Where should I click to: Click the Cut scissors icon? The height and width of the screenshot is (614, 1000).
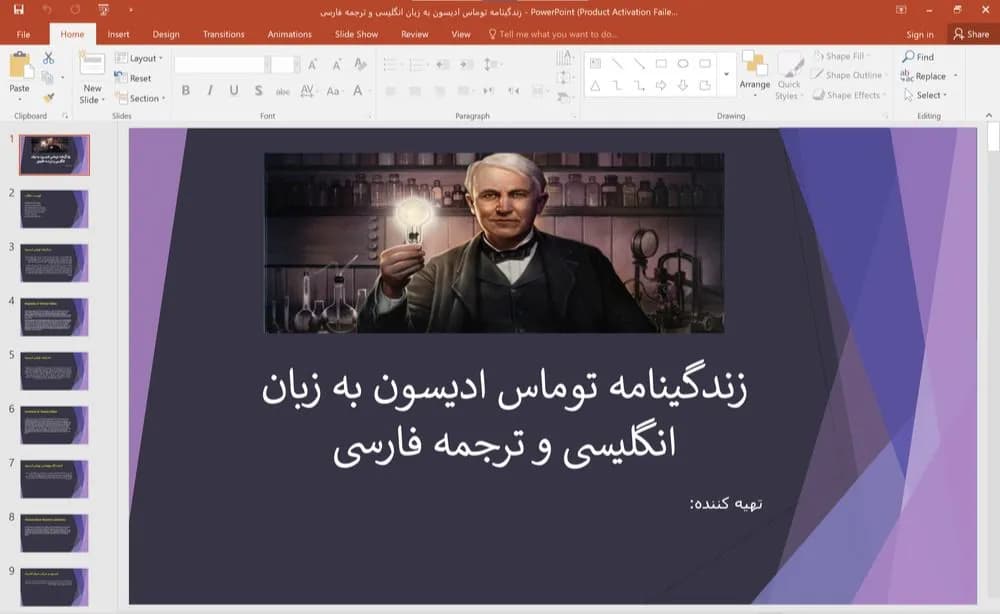[x=48, y=57]
